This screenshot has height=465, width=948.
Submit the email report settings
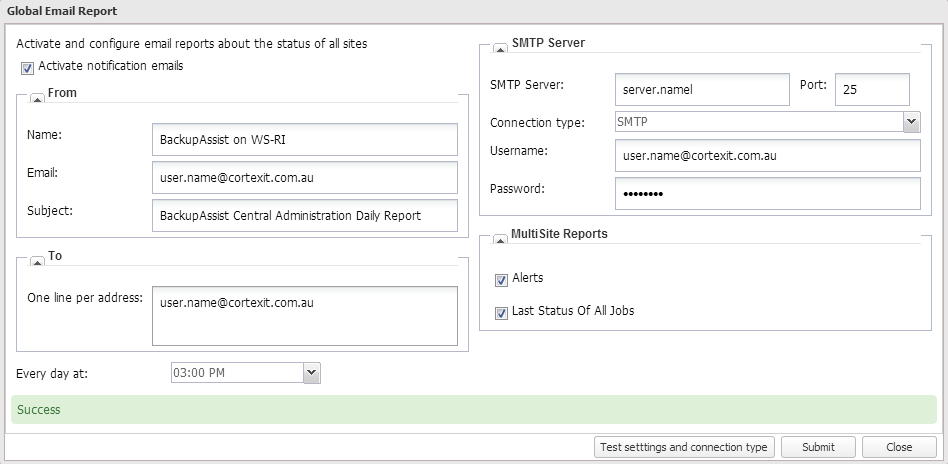[x=818, y=447]
